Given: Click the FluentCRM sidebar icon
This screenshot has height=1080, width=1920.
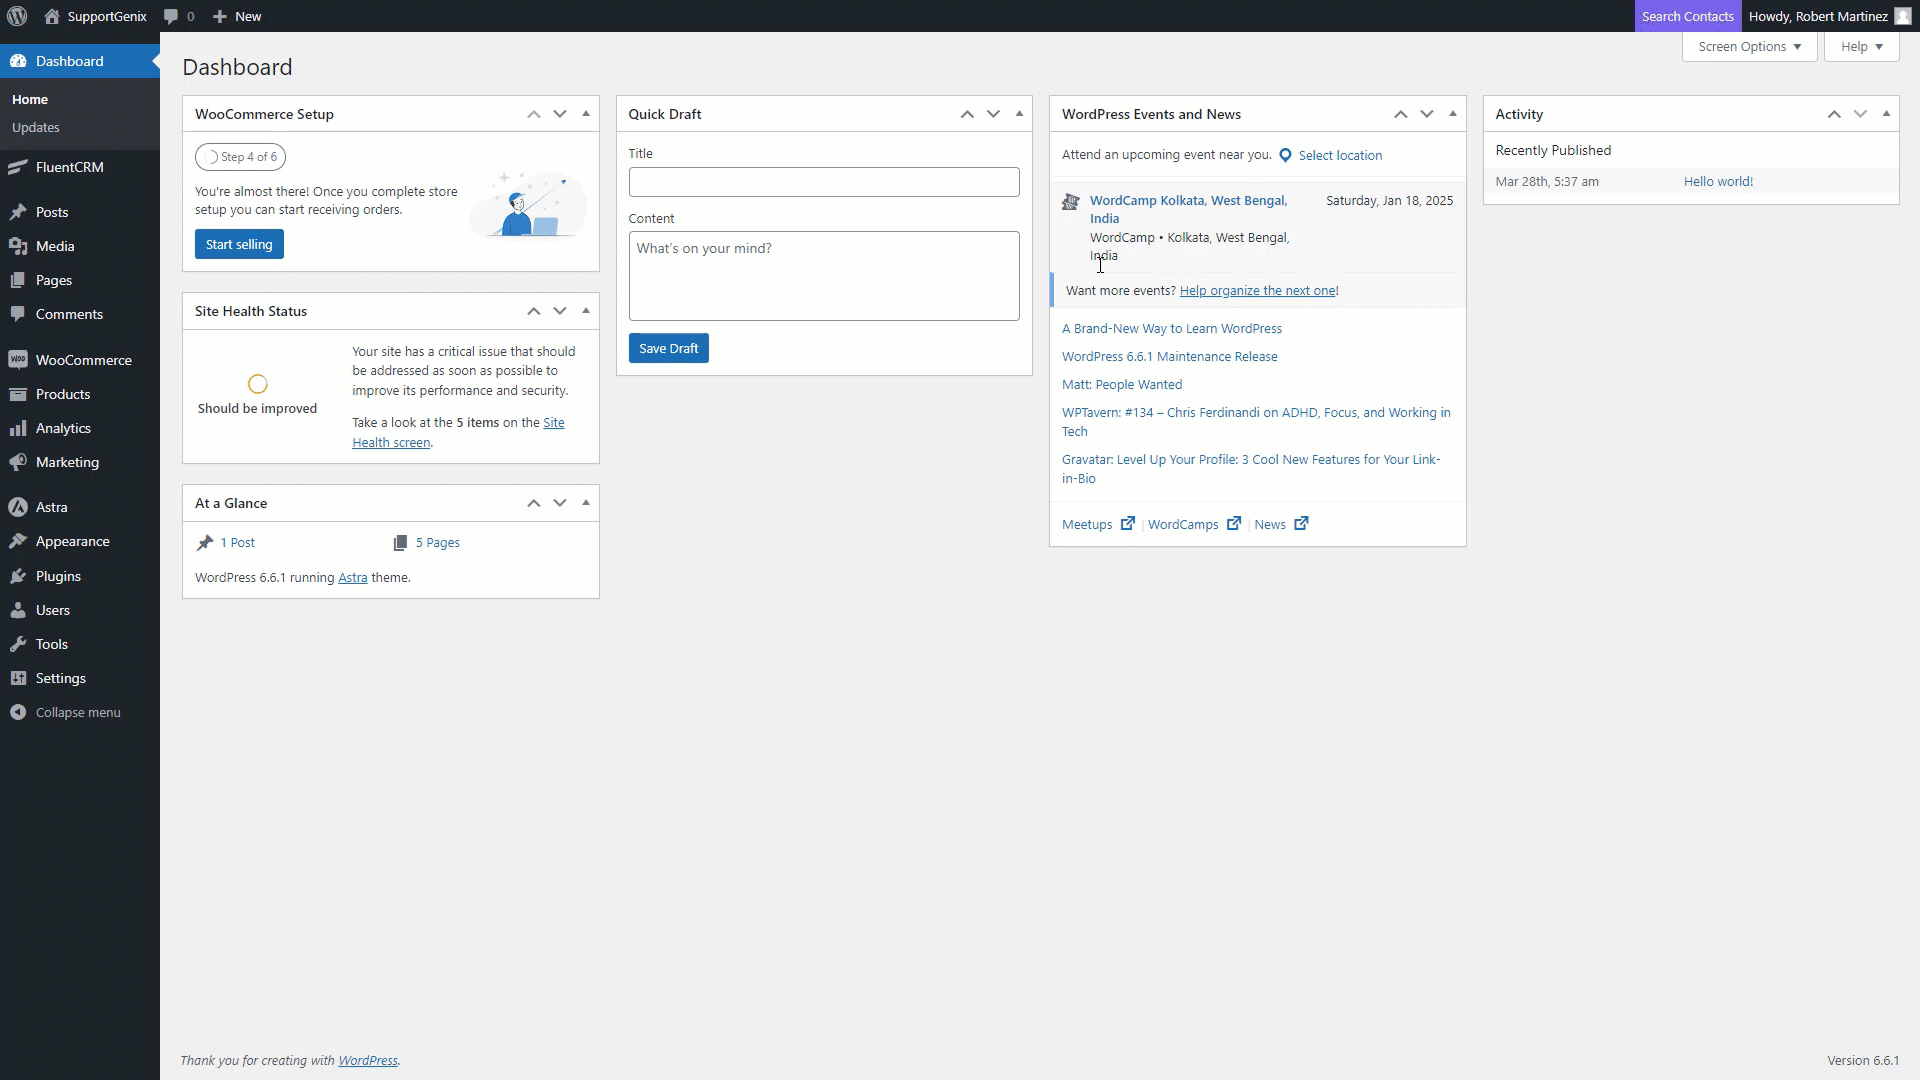Looking at the screenshot, I should coord(18,167).
